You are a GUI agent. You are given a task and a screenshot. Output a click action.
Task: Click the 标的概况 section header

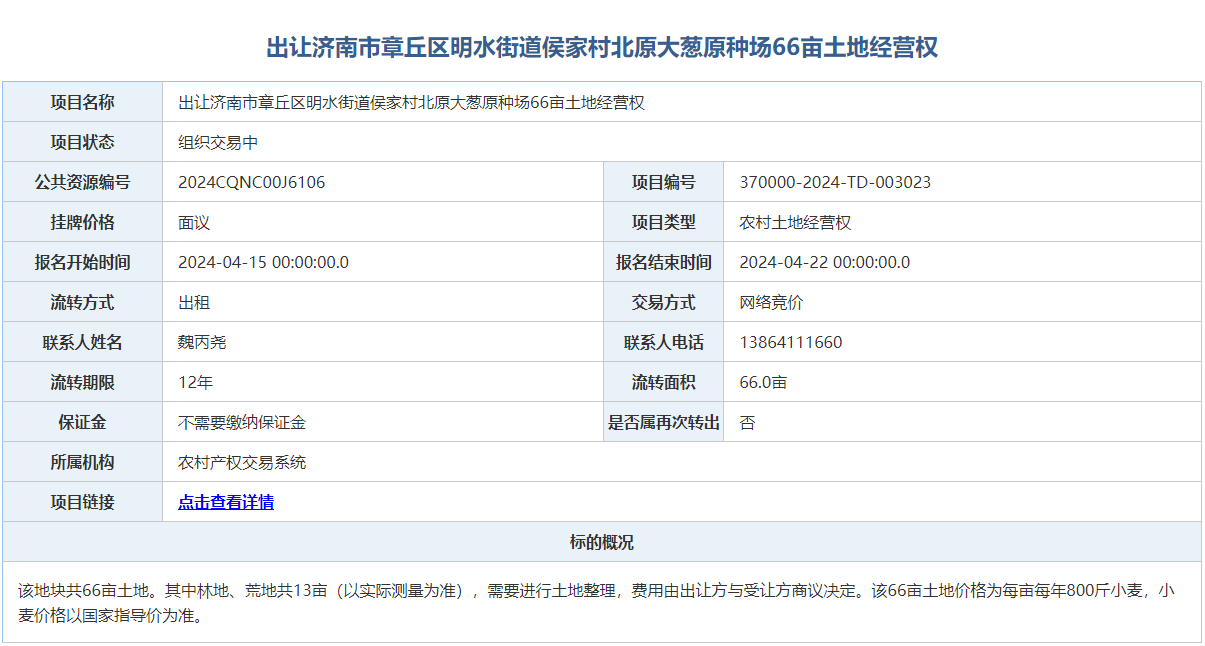click(x=602, y=542)
